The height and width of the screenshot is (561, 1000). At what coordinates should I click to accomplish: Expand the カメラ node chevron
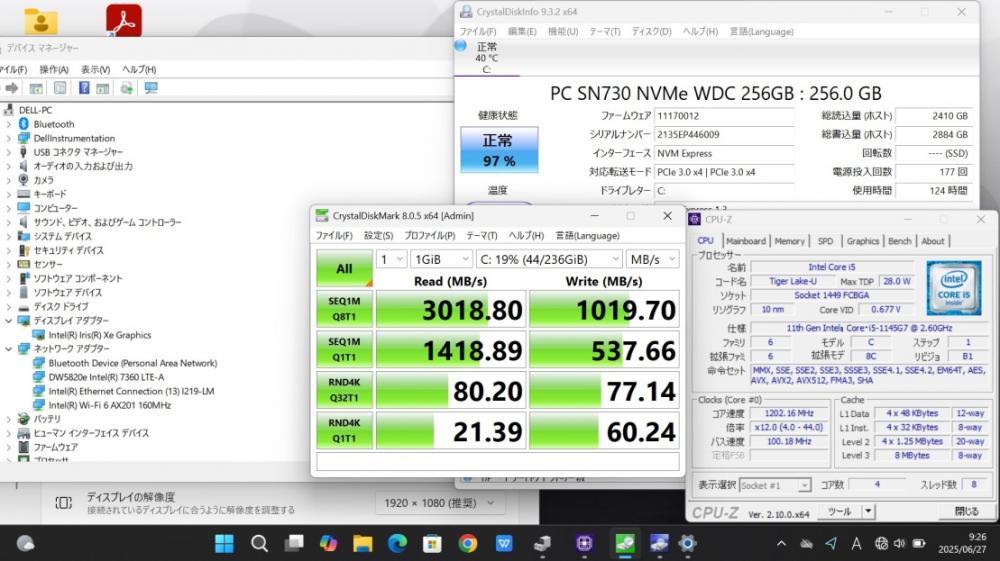coord(8,180)
